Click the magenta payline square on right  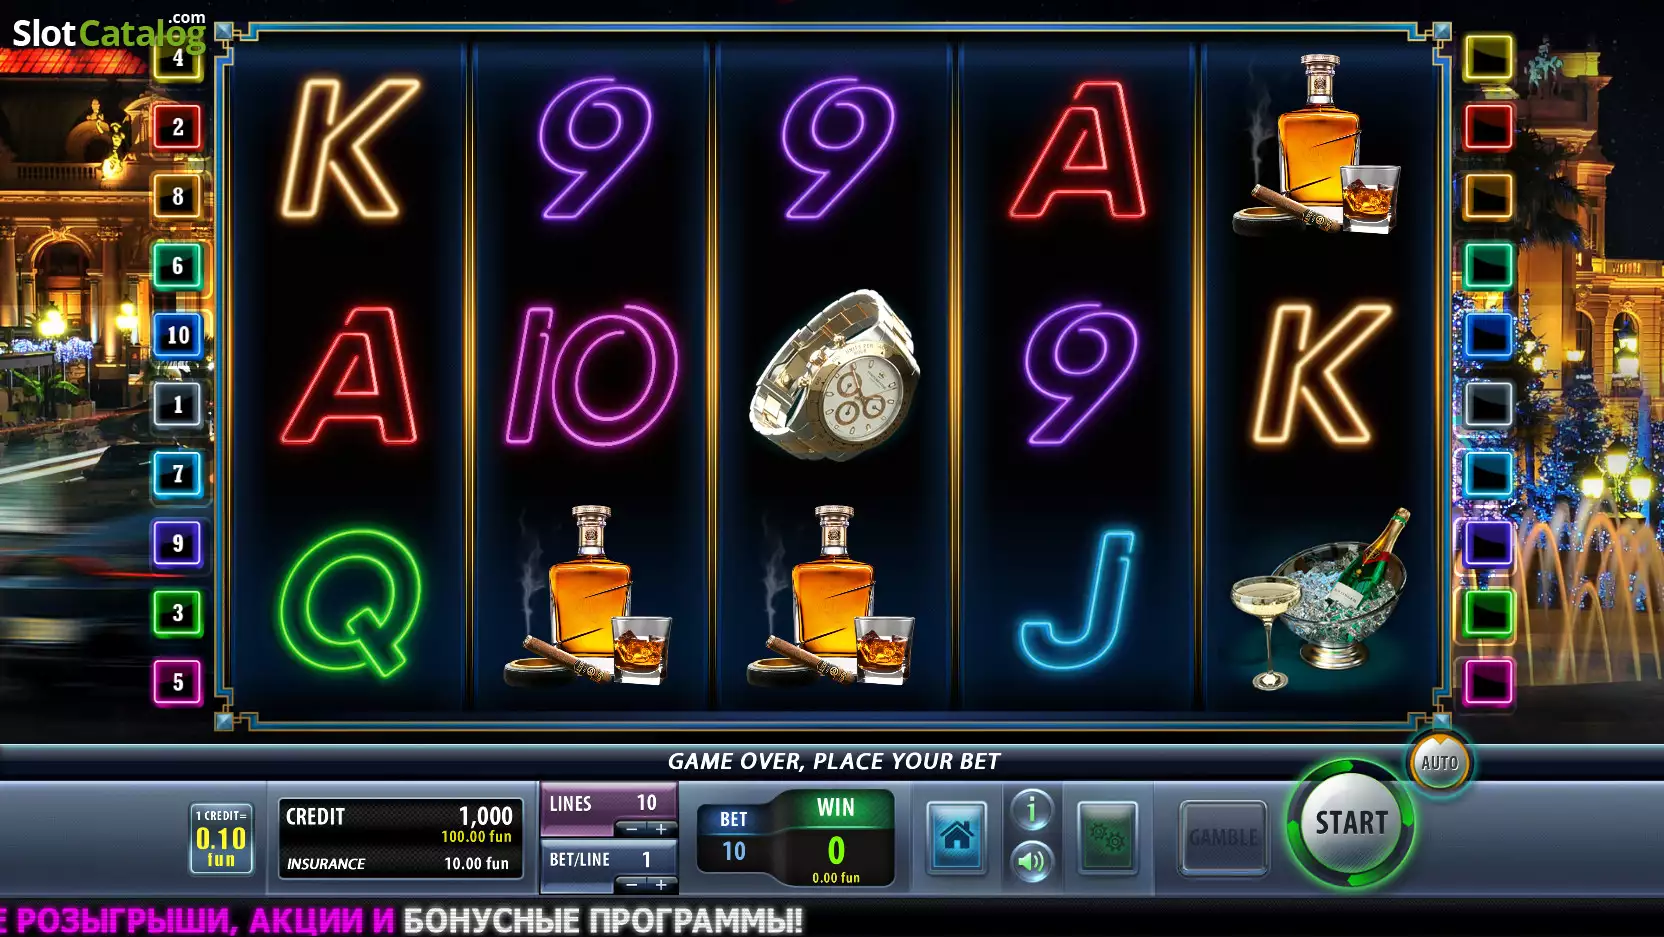coord(1488,682)
